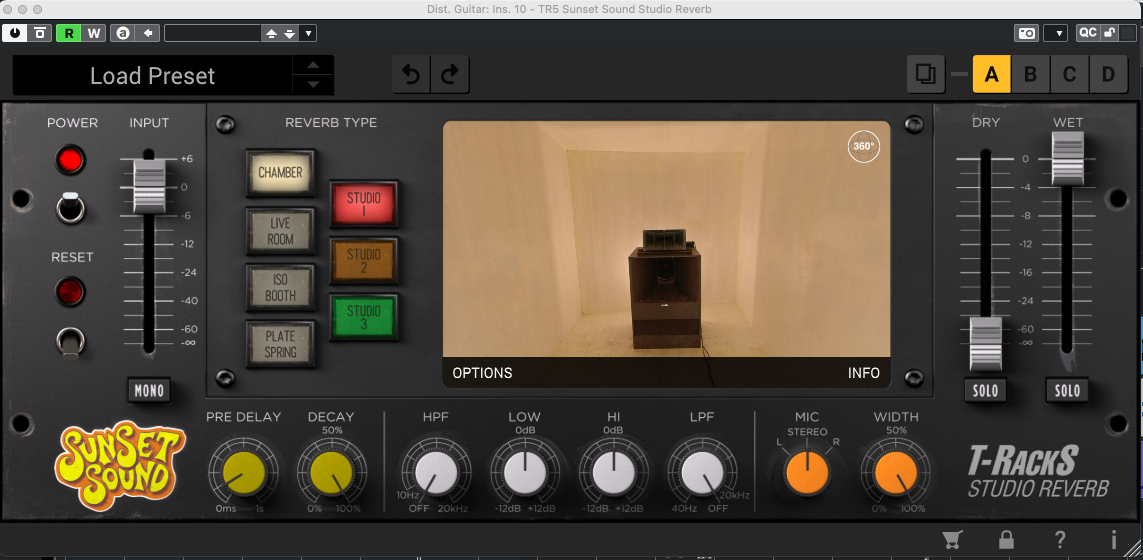This screenshot has width=1143, height=560.
Task: Open the Load Preset browser
Action: point(152,76)
